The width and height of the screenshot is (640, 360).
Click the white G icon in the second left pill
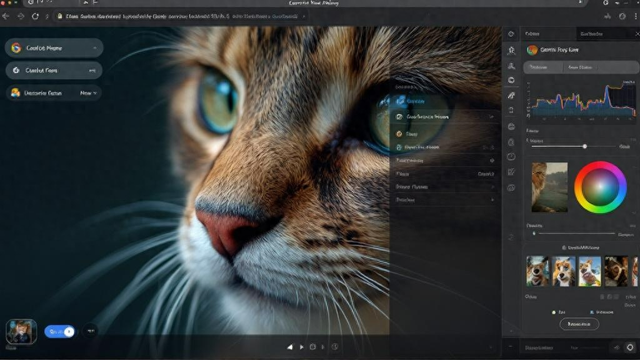(x=16, y=70)
